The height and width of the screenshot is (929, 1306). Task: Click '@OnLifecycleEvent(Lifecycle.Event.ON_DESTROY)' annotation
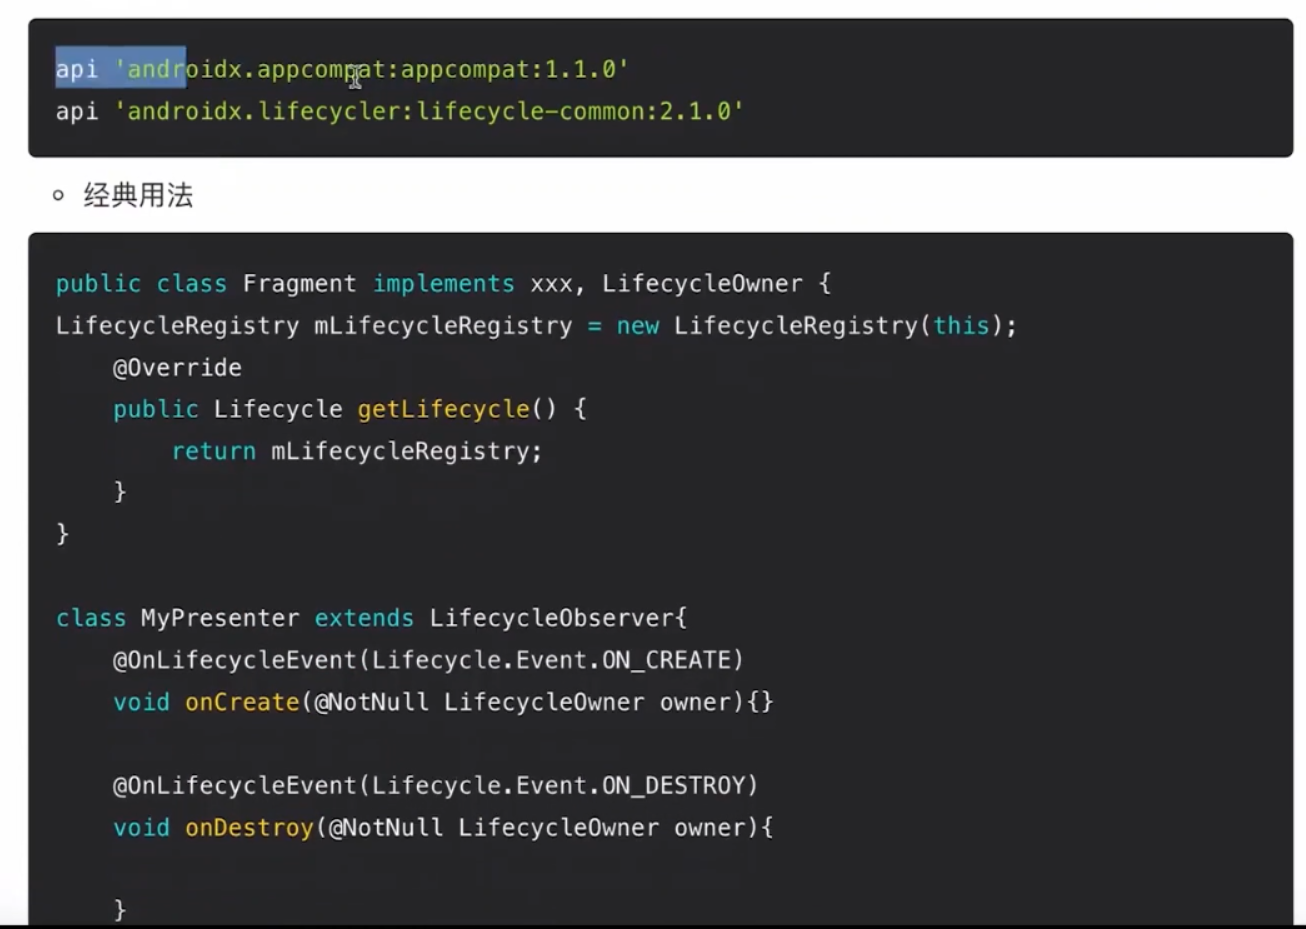point(436,785)
